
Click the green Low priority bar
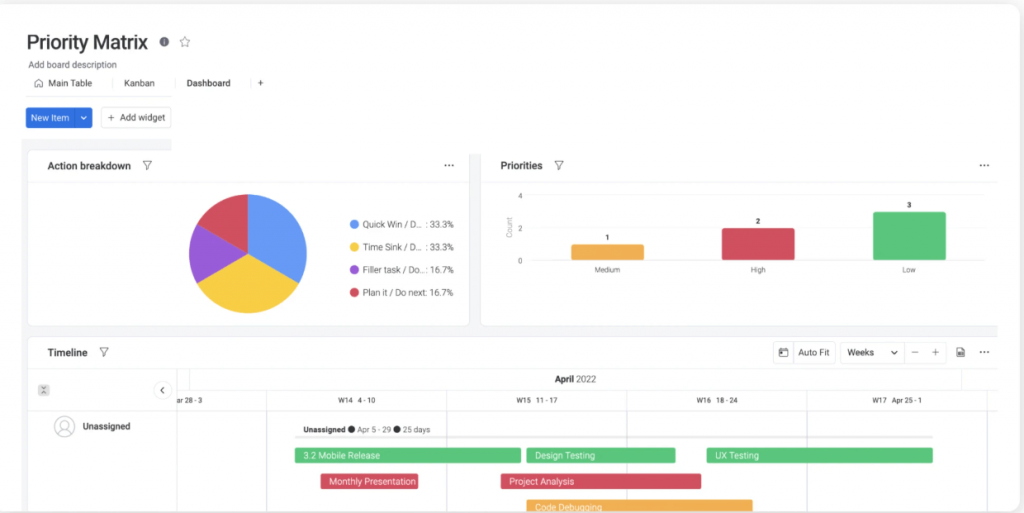pos(909,236)
